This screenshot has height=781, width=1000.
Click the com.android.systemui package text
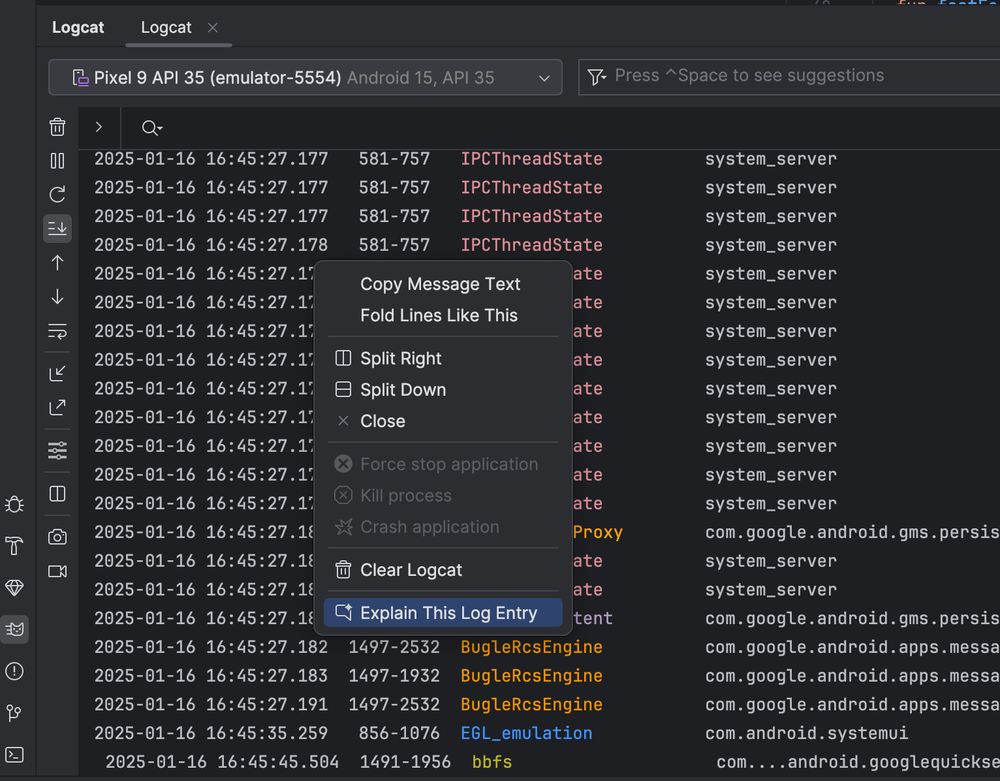pyautogui.click(x=806, y=733)
